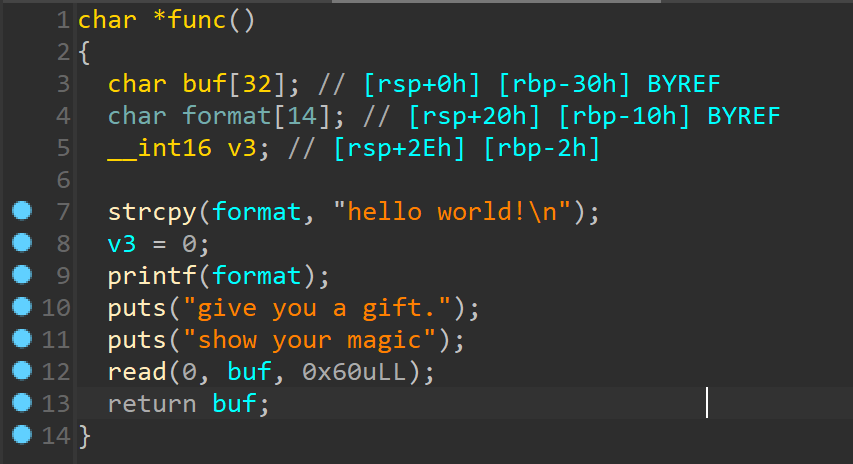Toggle breakpoint dot on line 8

pos(22,243)
